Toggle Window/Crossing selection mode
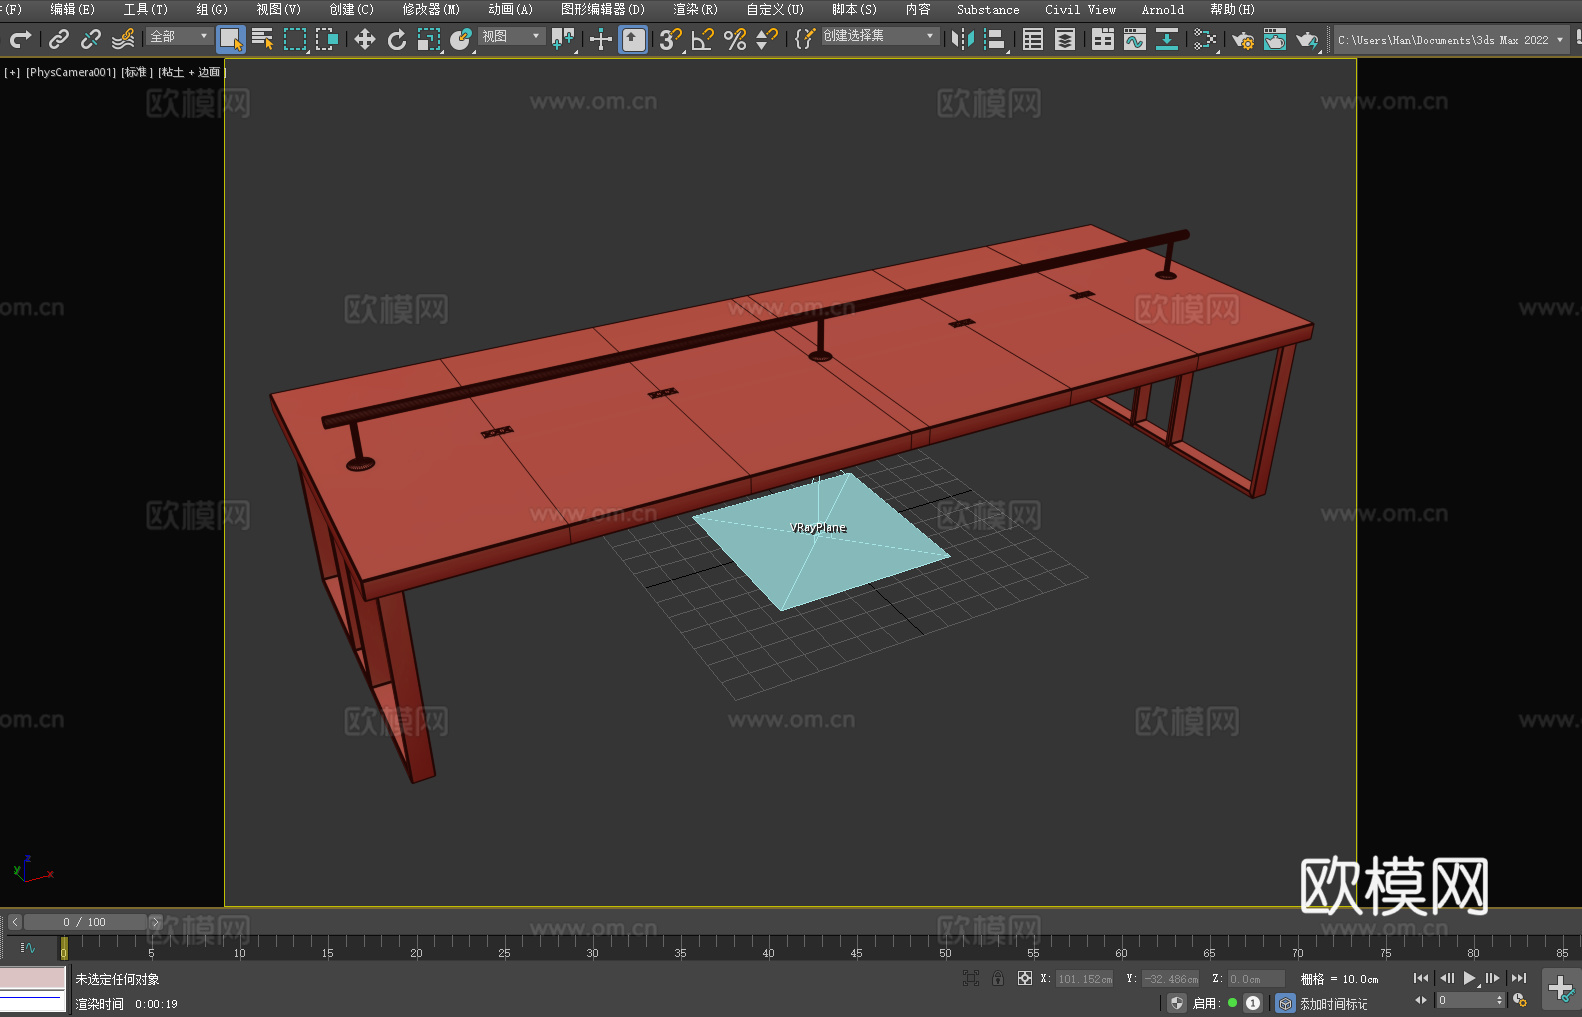 [327, 39]
